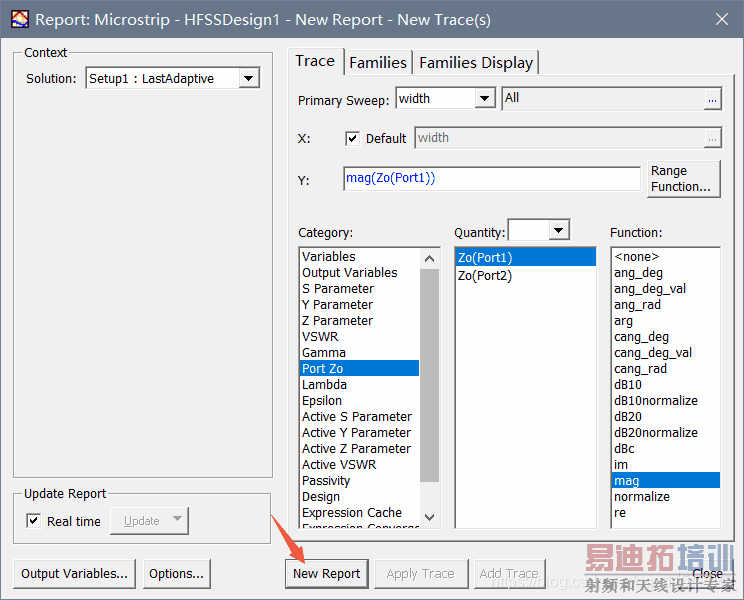Select dBc function
This screenshot has height=600, width=744.
click(x=665, y=449)
